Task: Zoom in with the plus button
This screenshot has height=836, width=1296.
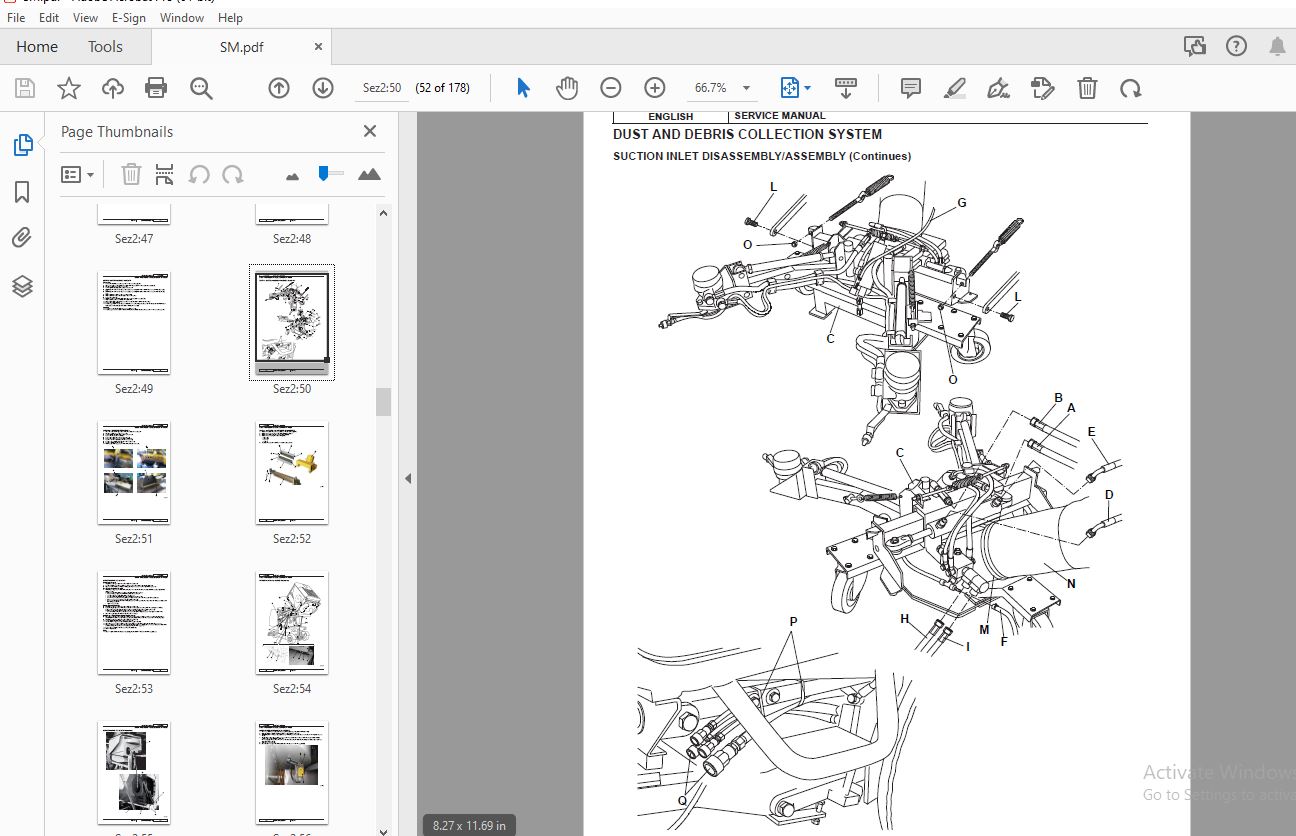Action: (x=655, y=88)
